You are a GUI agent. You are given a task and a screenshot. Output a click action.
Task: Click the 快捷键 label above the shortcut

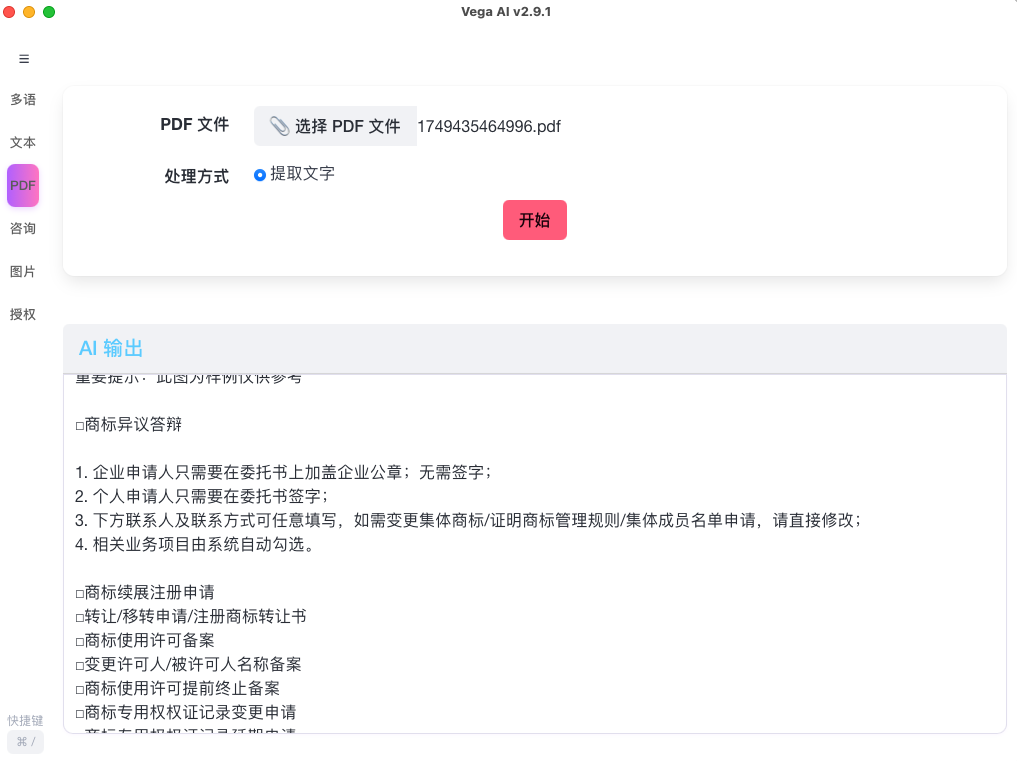pos(24,720)
